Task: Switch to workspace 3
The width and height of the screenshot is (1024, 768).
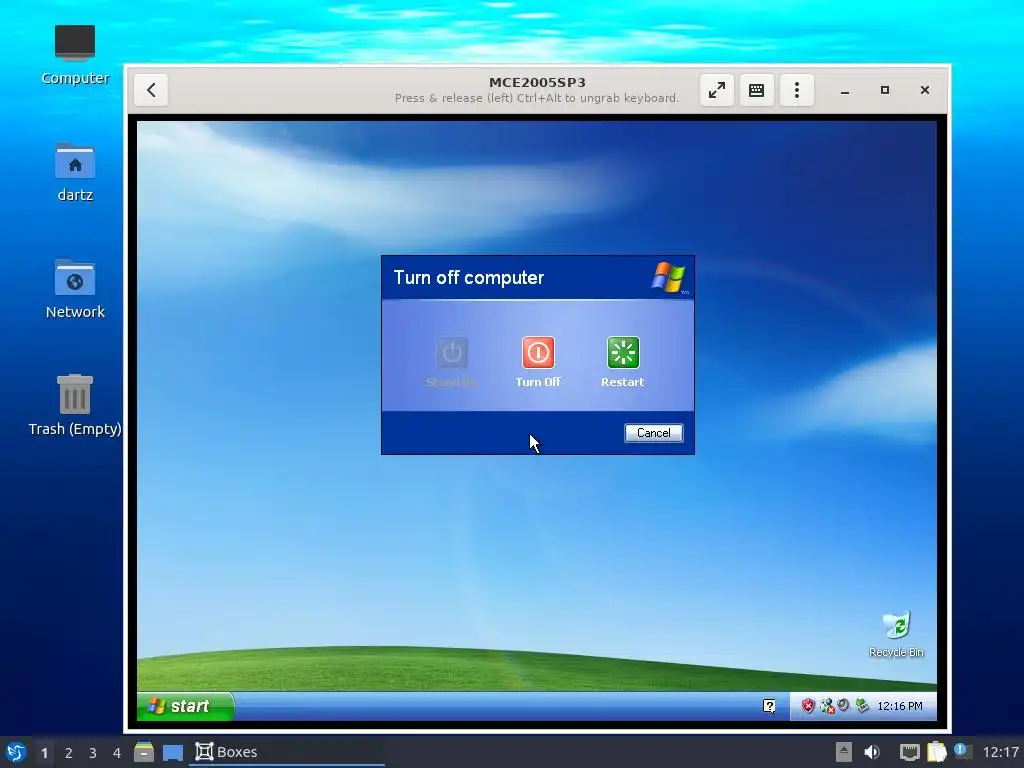Action: [x=93, y=753]
